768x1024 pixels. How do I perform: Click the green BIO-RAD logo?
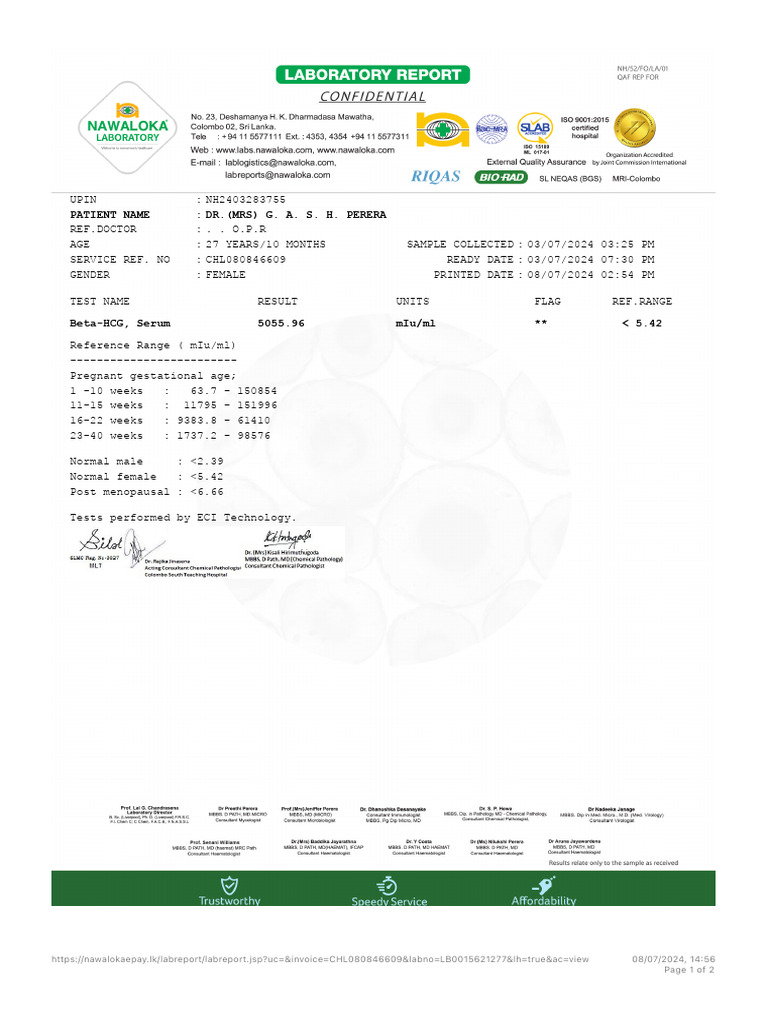[x=501, y=177]
